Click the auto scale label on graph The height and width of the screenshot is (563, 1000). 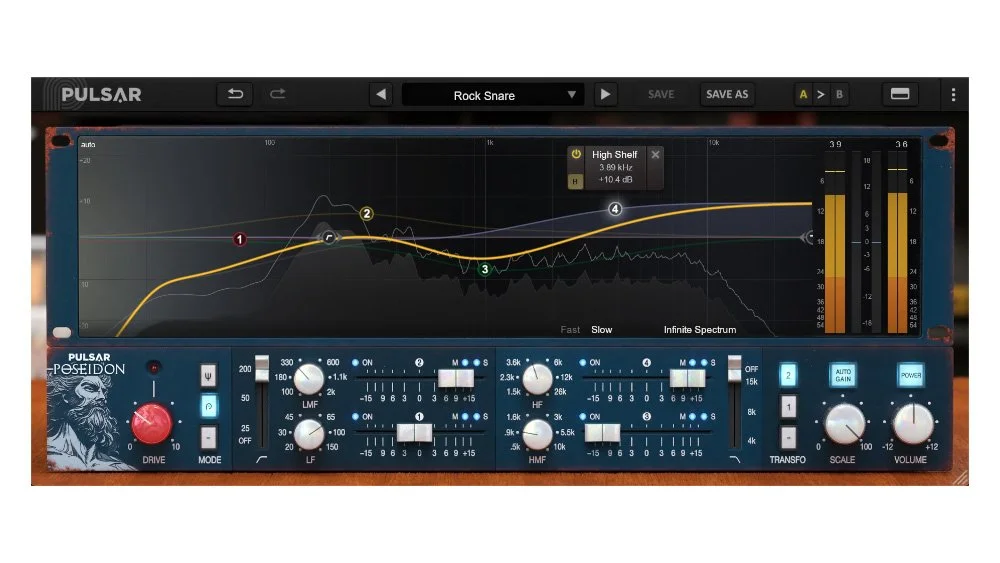tap(88, 145)
